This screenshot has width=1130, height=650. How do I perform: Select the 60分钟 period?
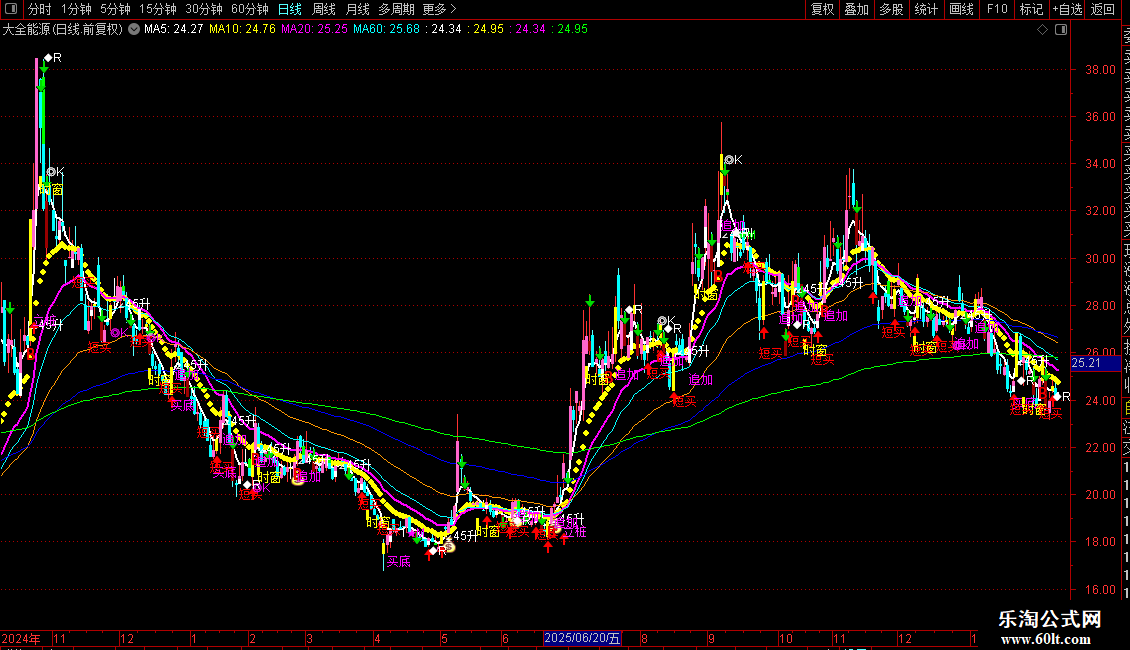pyautogui.click(x=250, y=10)
